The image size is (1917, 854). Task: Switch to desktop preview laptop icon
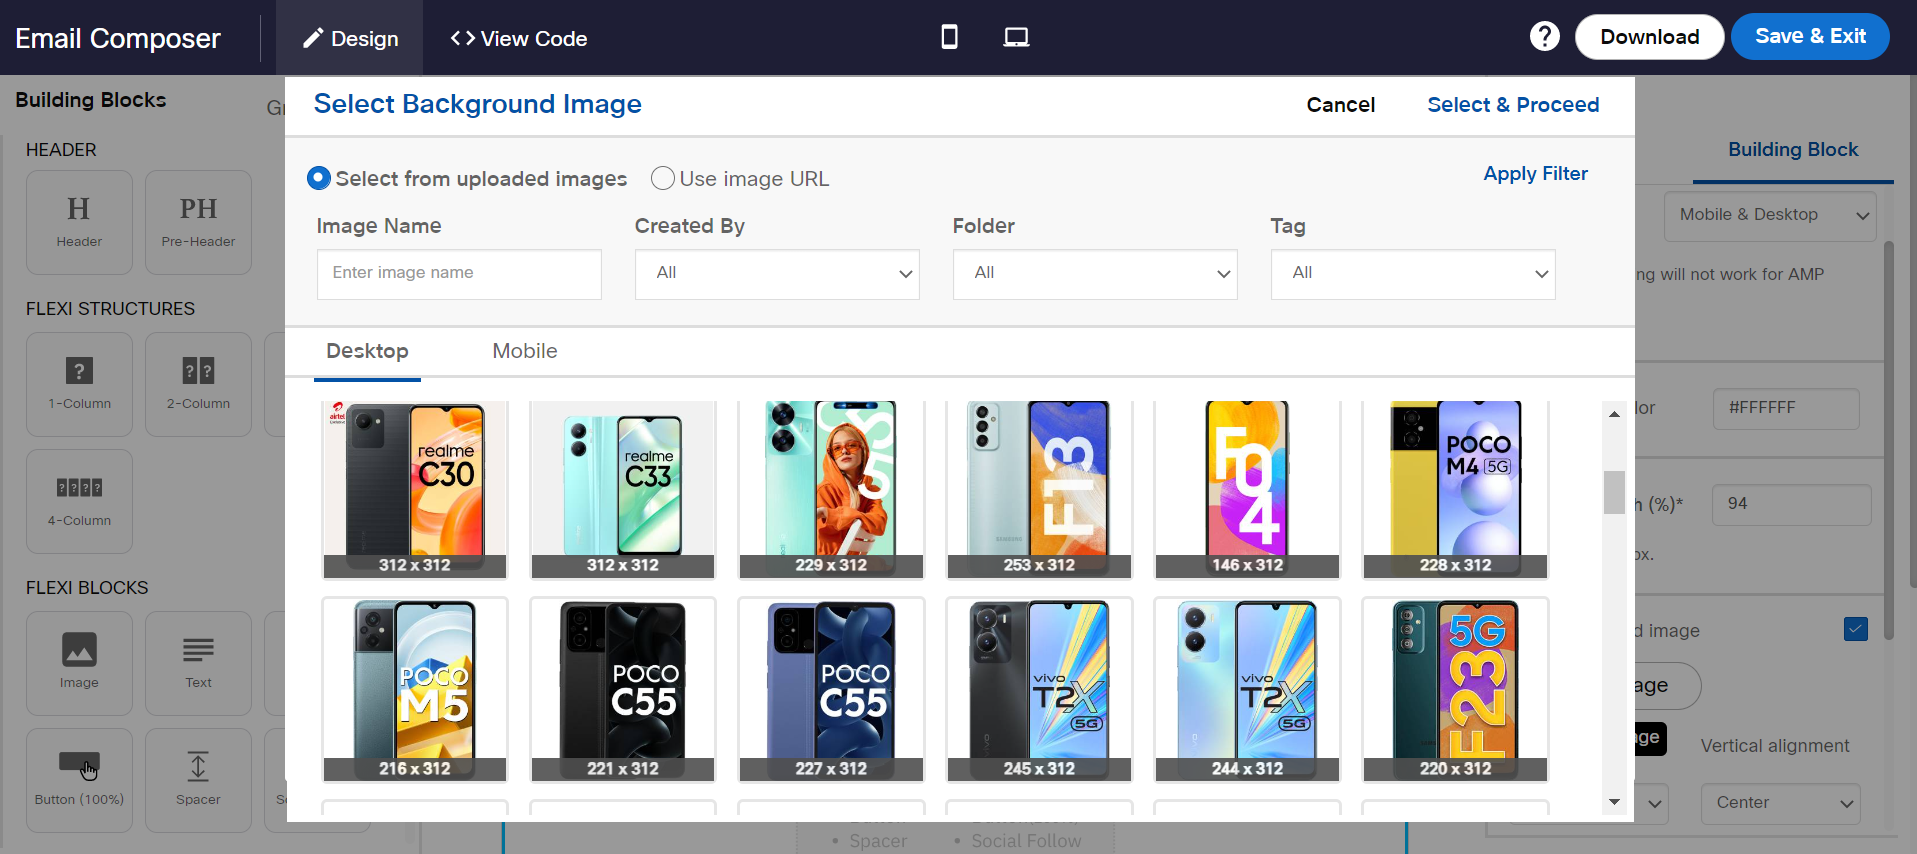pos(1016,37)
